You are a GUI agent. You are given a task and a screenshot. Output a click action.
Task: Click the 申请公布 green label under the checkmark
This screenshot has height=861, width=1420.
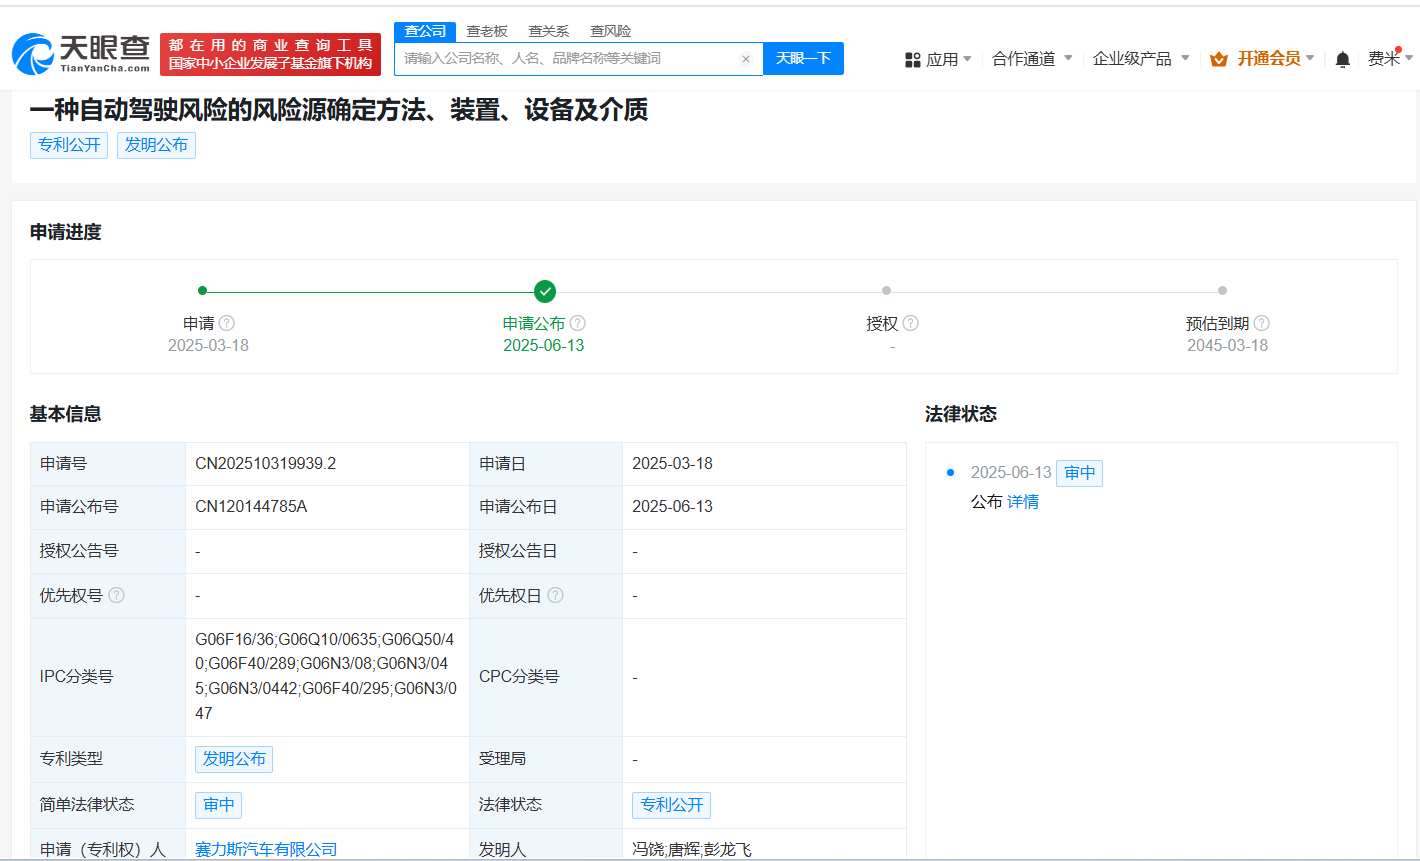534,323
